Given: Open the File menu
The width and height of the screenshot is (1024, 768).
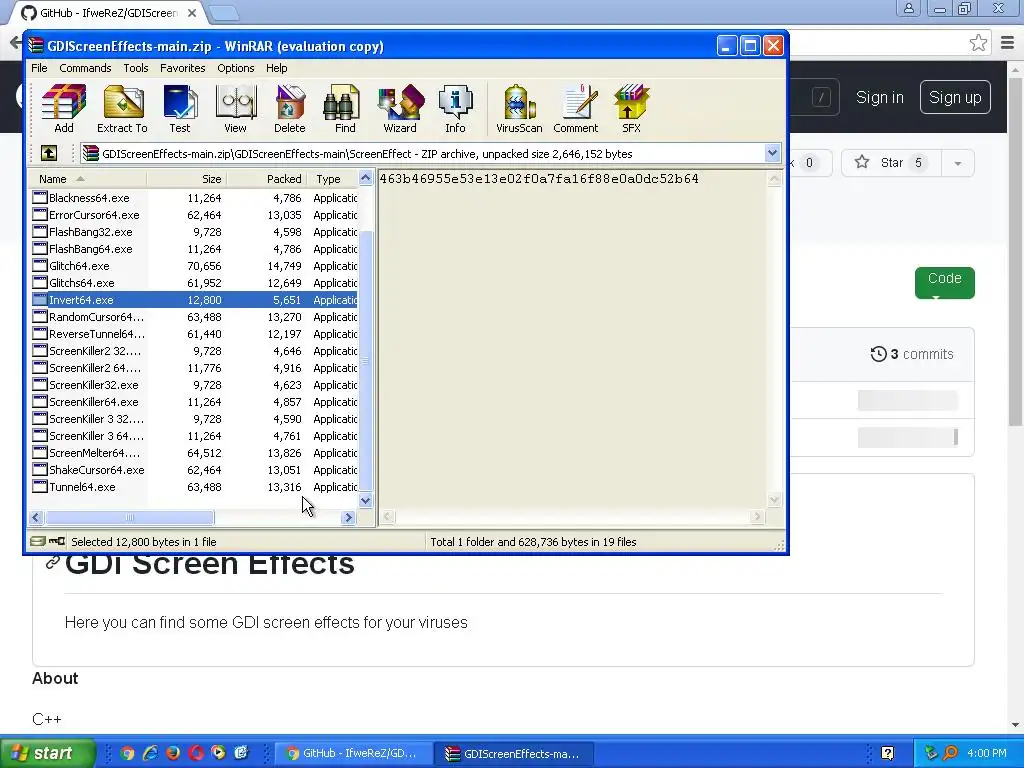Looking at the screenshot, I should pos(39,68).
